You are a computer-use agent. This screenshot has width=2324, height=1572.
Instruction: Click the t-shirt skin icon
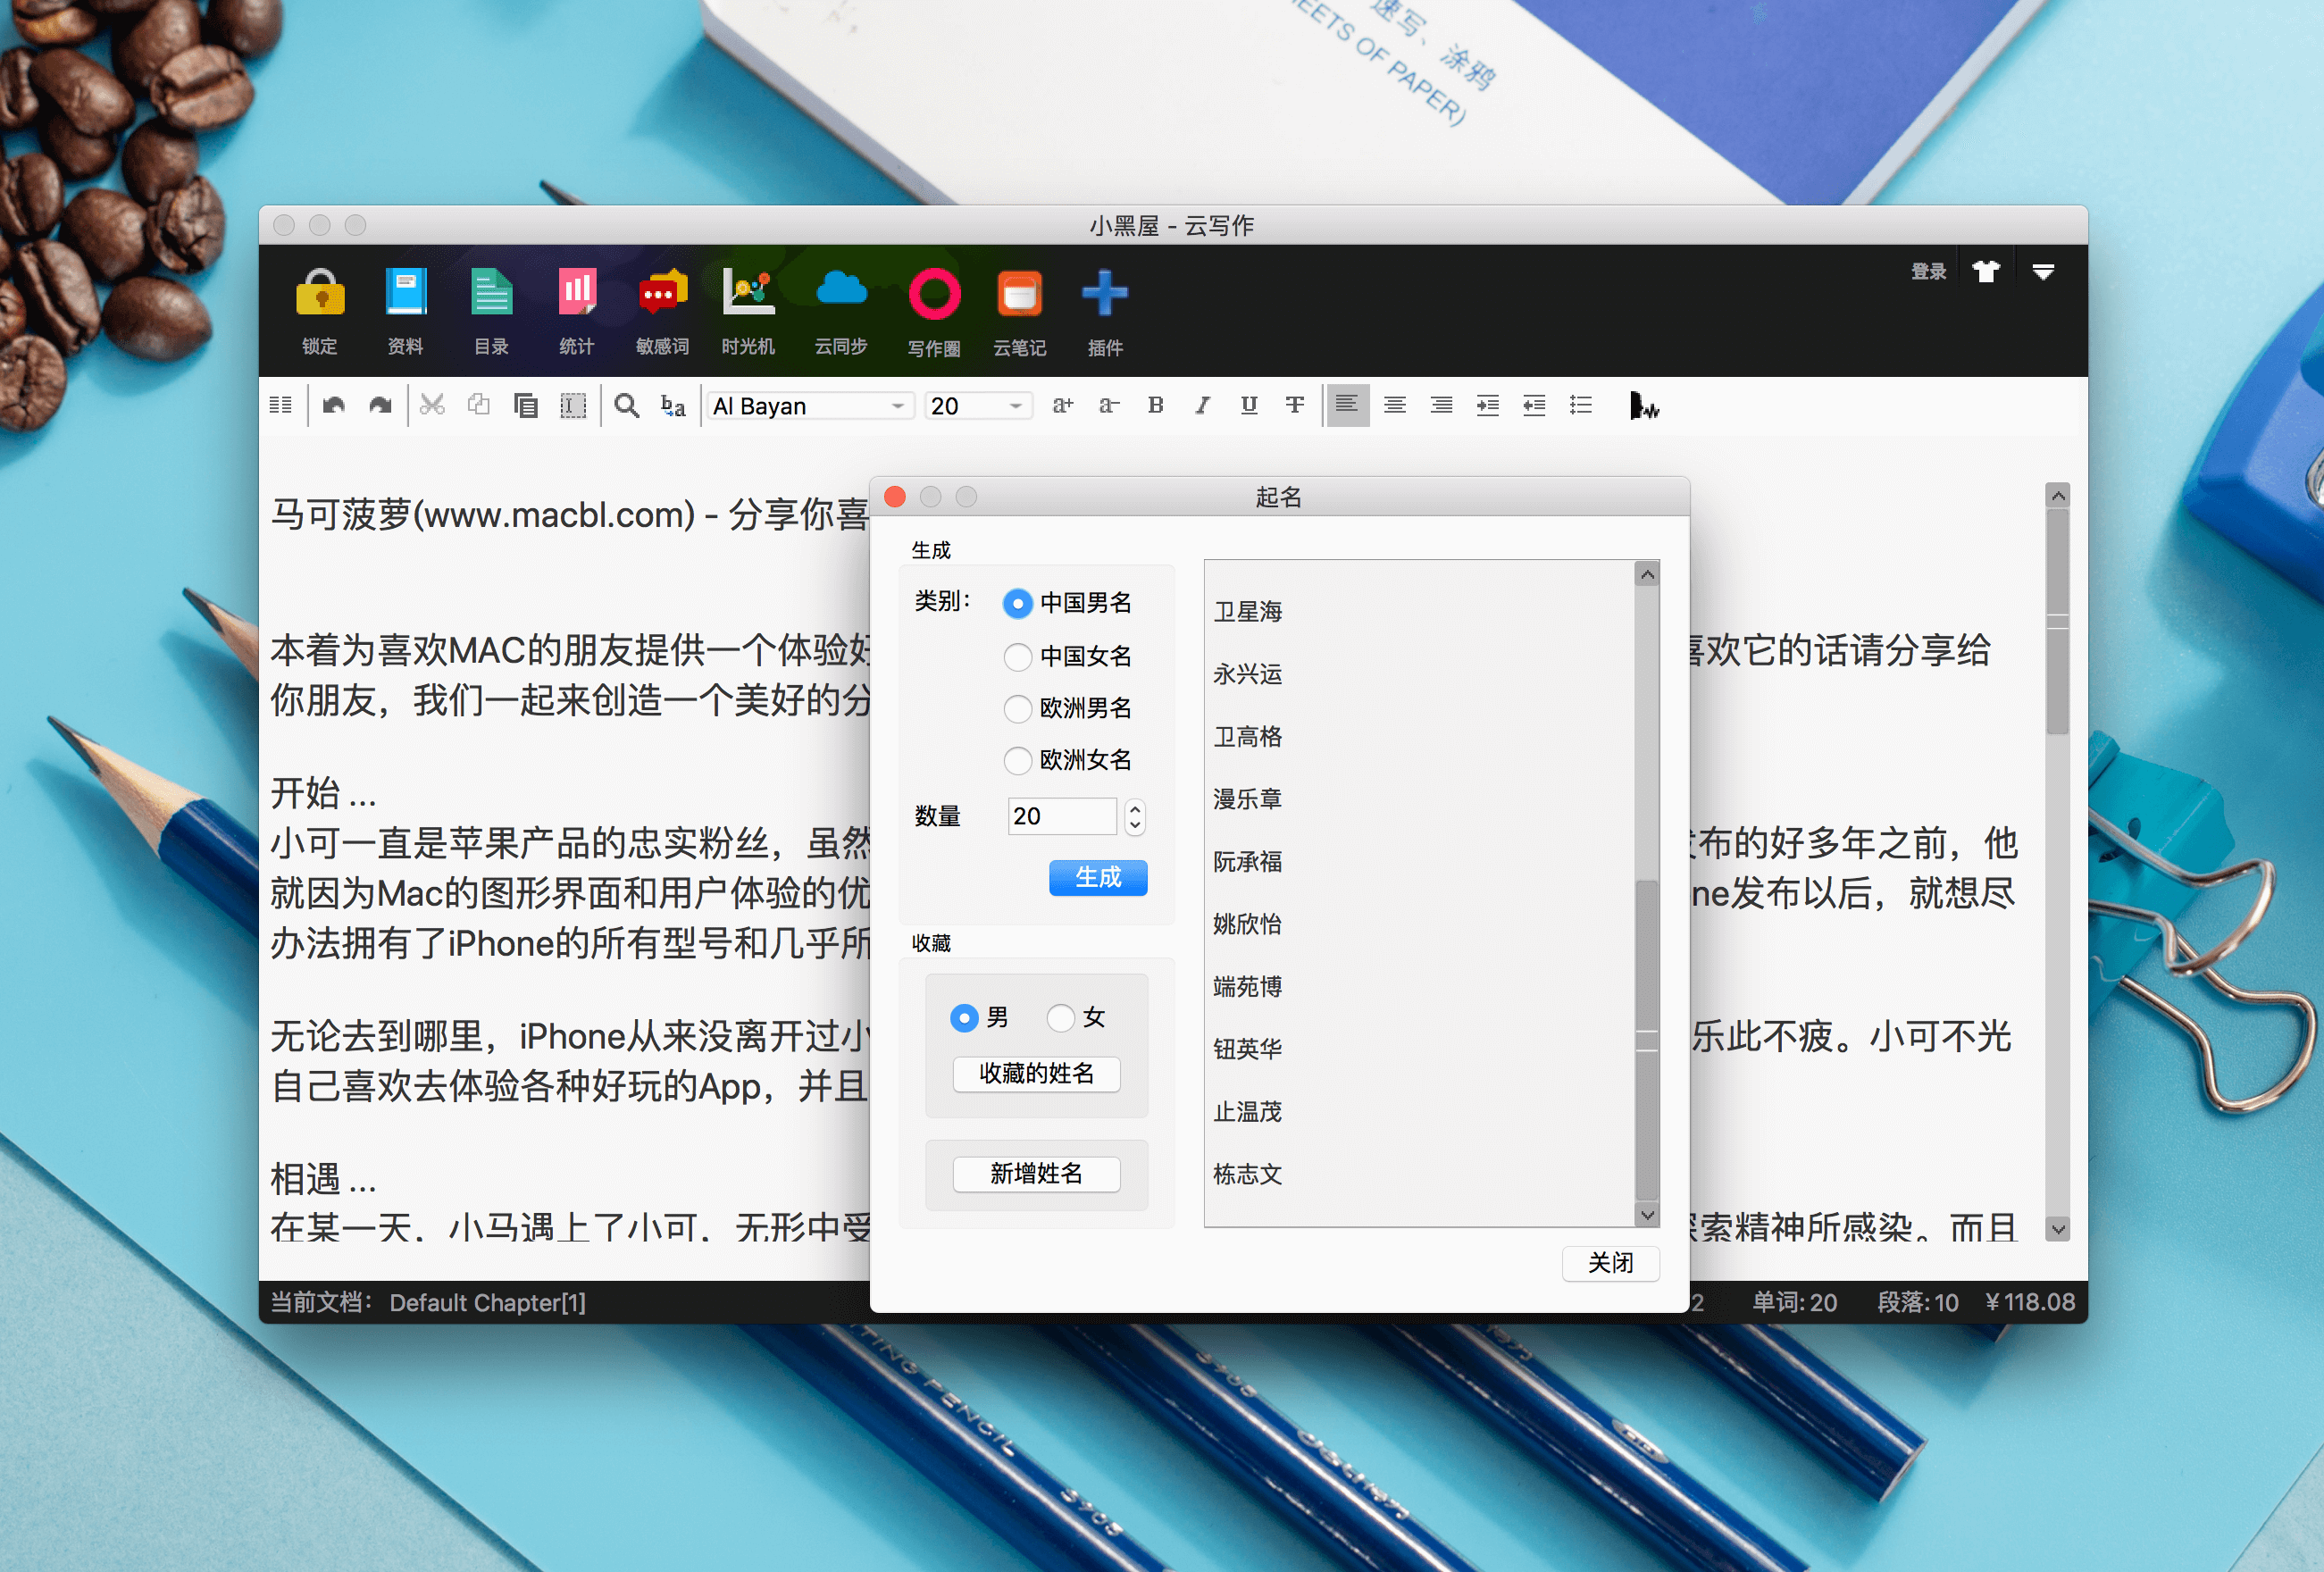pyautogui.click(x=1986, y=271)
